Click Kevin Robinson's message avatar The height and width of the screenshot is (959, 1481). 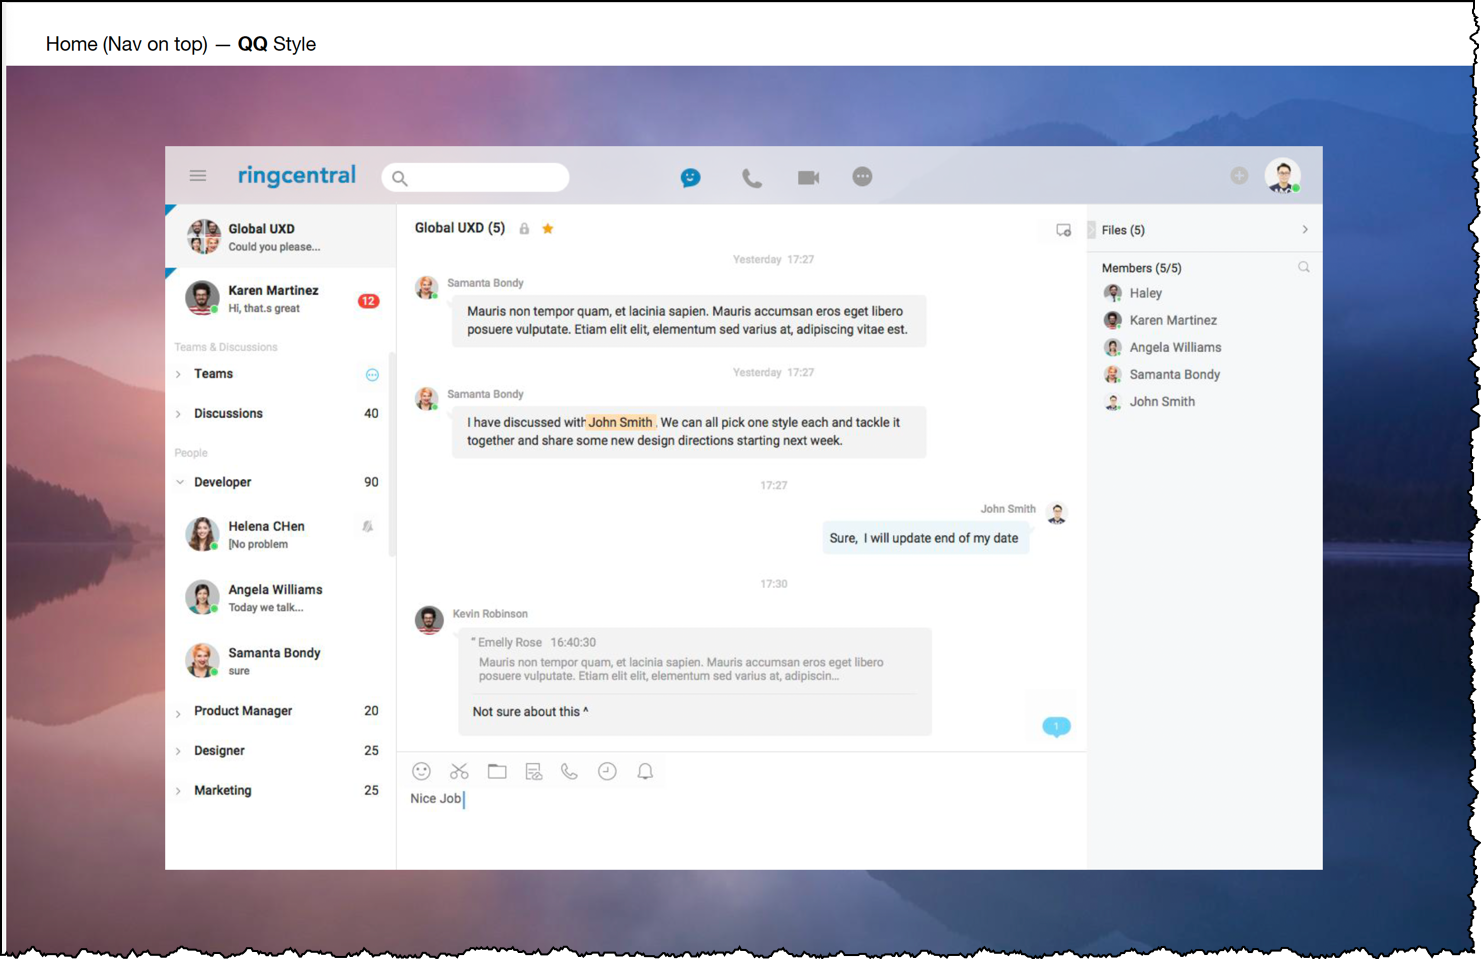429,620
